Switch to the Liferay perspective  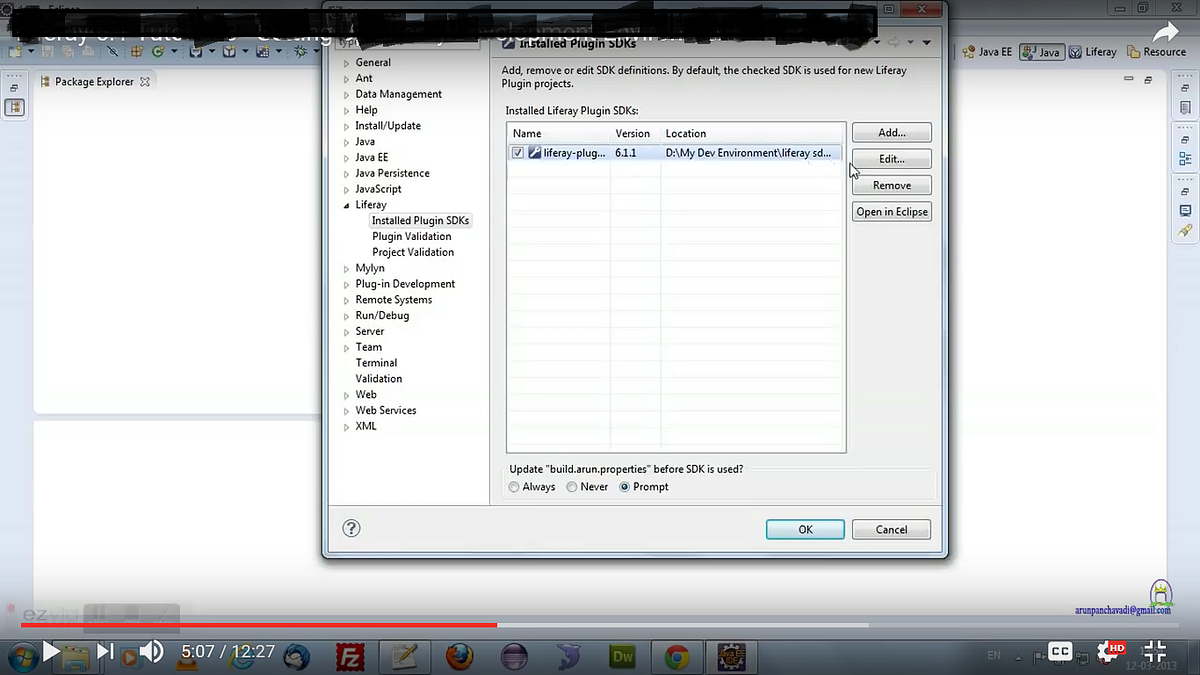pyautogui.click(x=1092, y=51)
